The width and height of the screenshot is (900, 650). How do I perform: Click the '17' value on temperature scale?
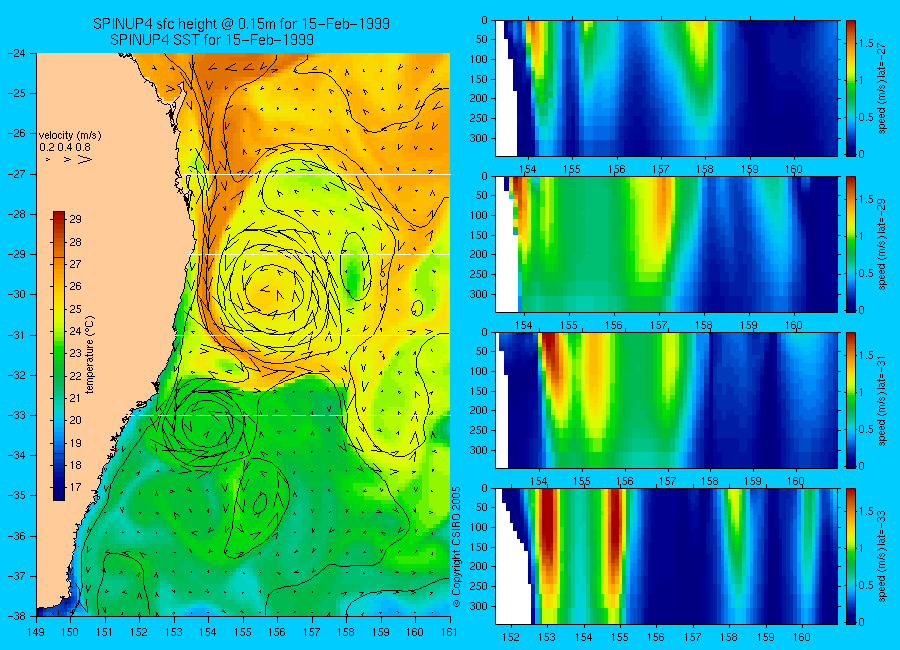[x=76, y=488]
